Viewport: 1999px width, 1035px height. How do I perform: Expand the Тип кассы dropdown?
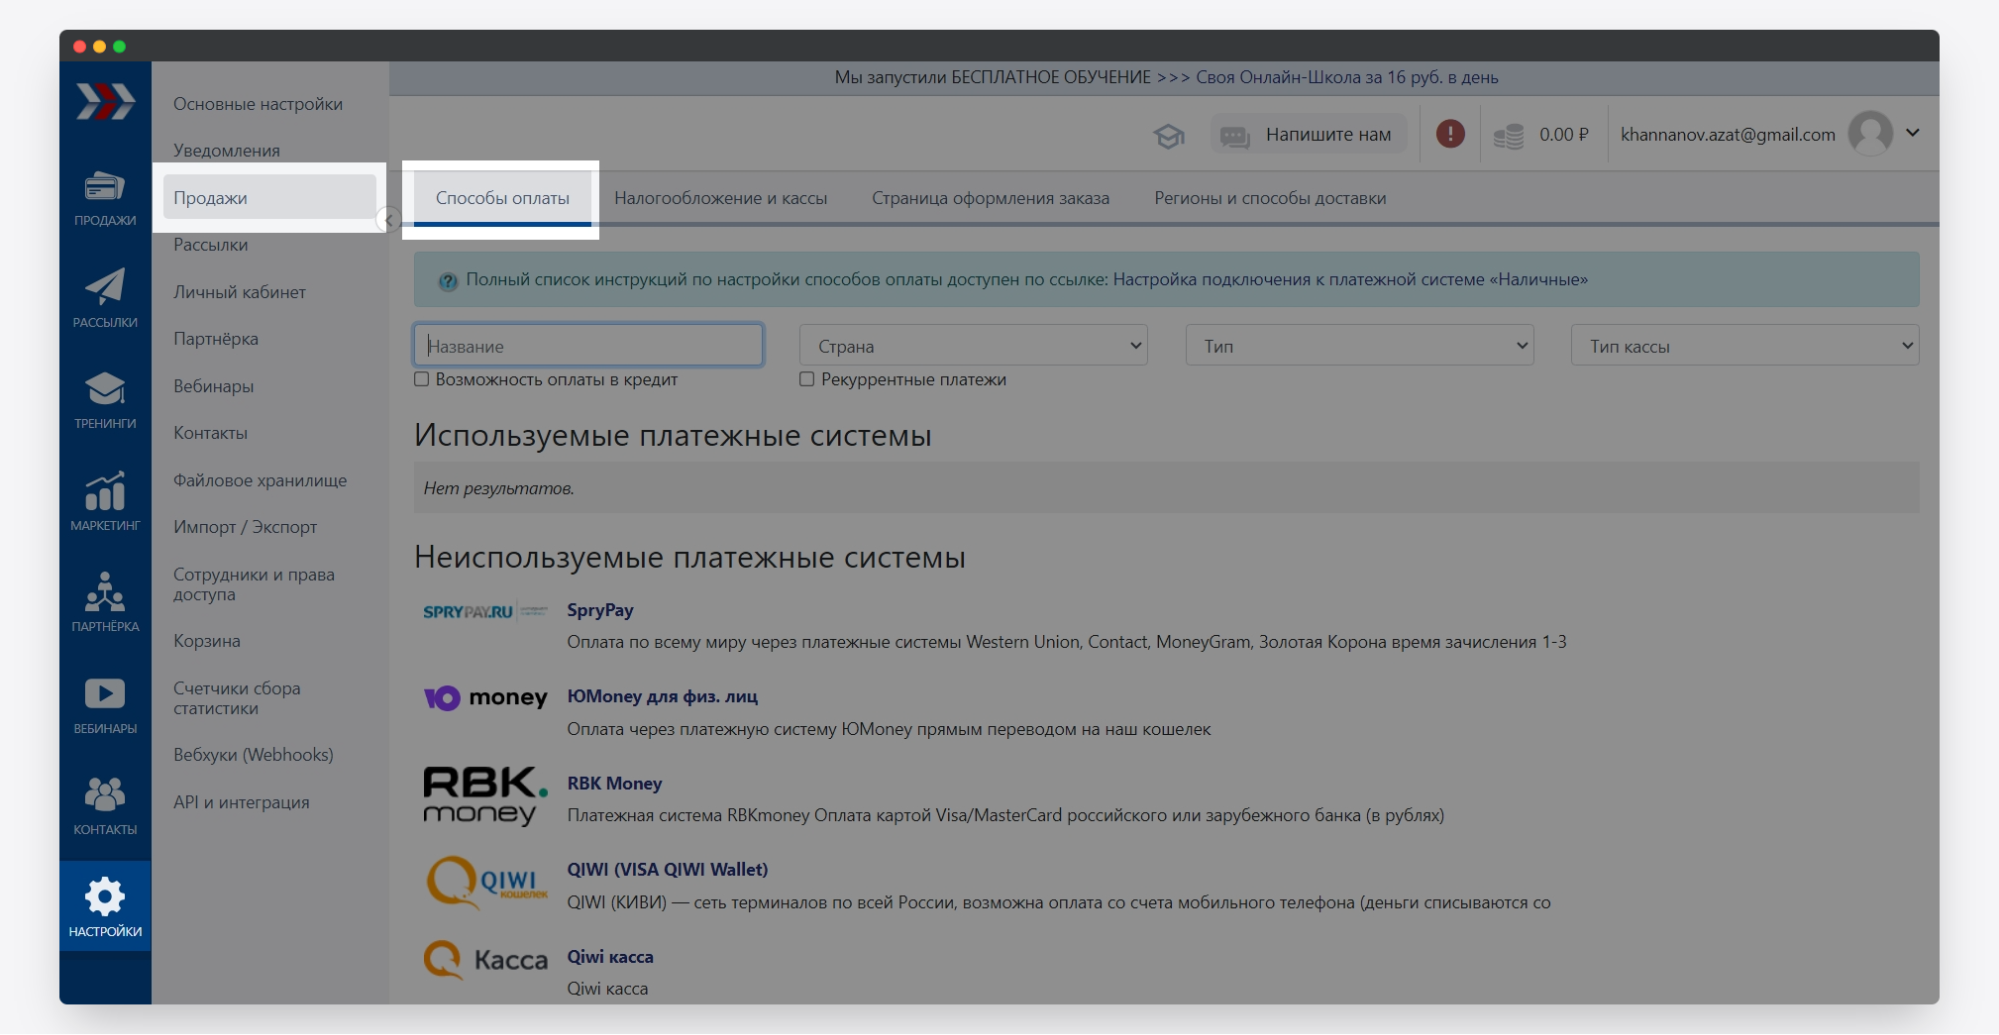coord(1744,346)
